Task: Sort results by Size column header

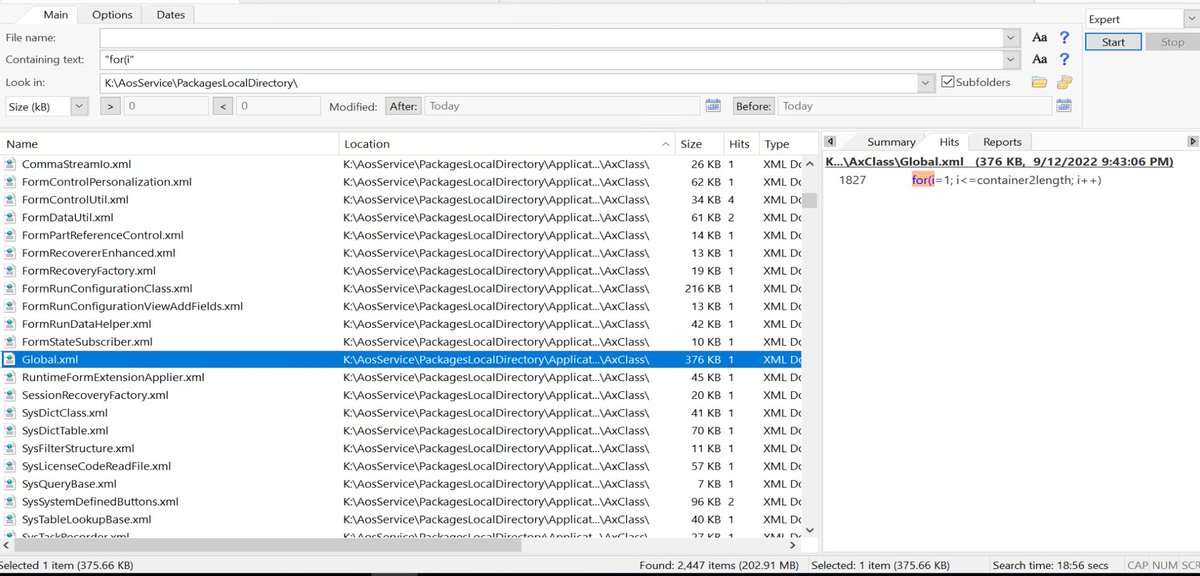Action: coord(699,144)
